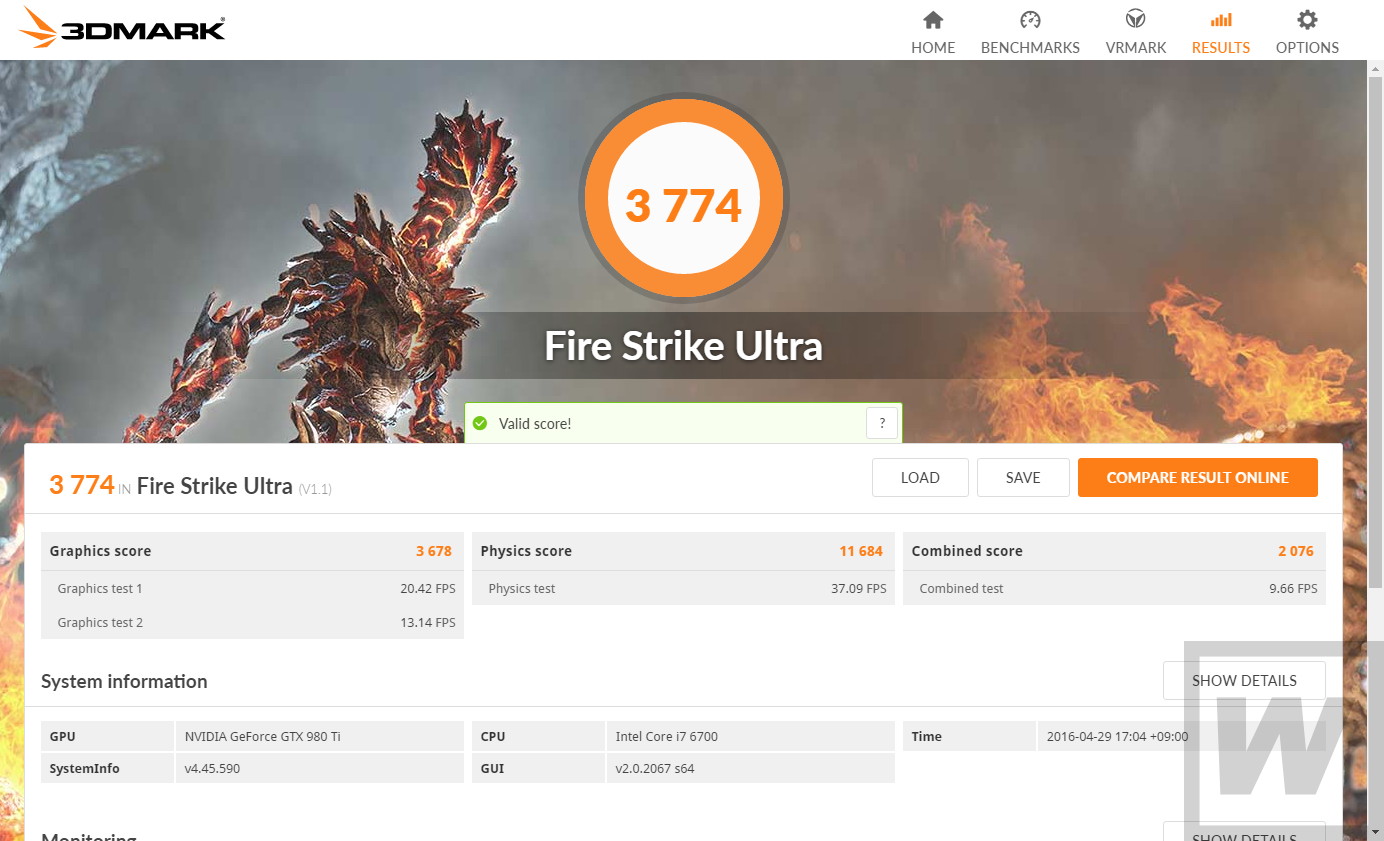Click the SAVE button
This screenshot has height=841, width=1384.
[x=1023, y=478]
